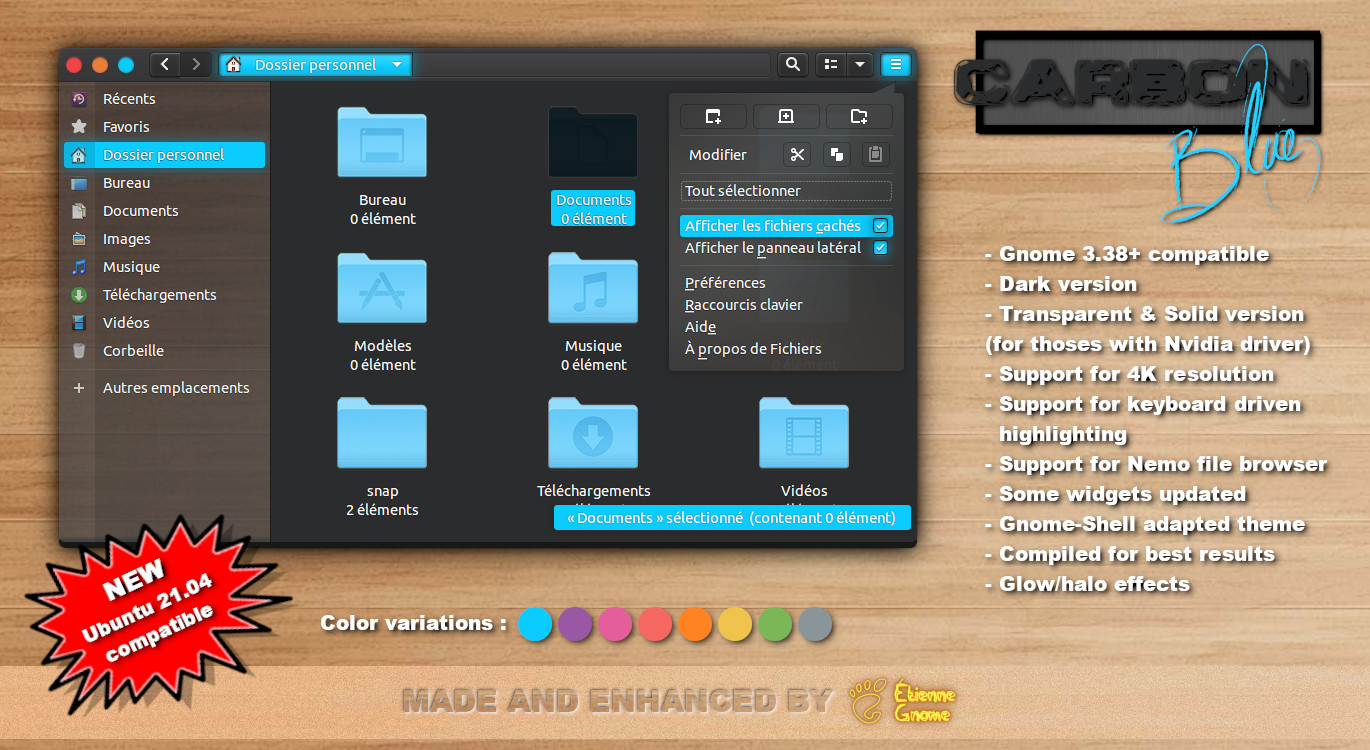Screen dimensions: 1370x750
Task: Select Favoris in the sidebar
Action: point(165,127)
